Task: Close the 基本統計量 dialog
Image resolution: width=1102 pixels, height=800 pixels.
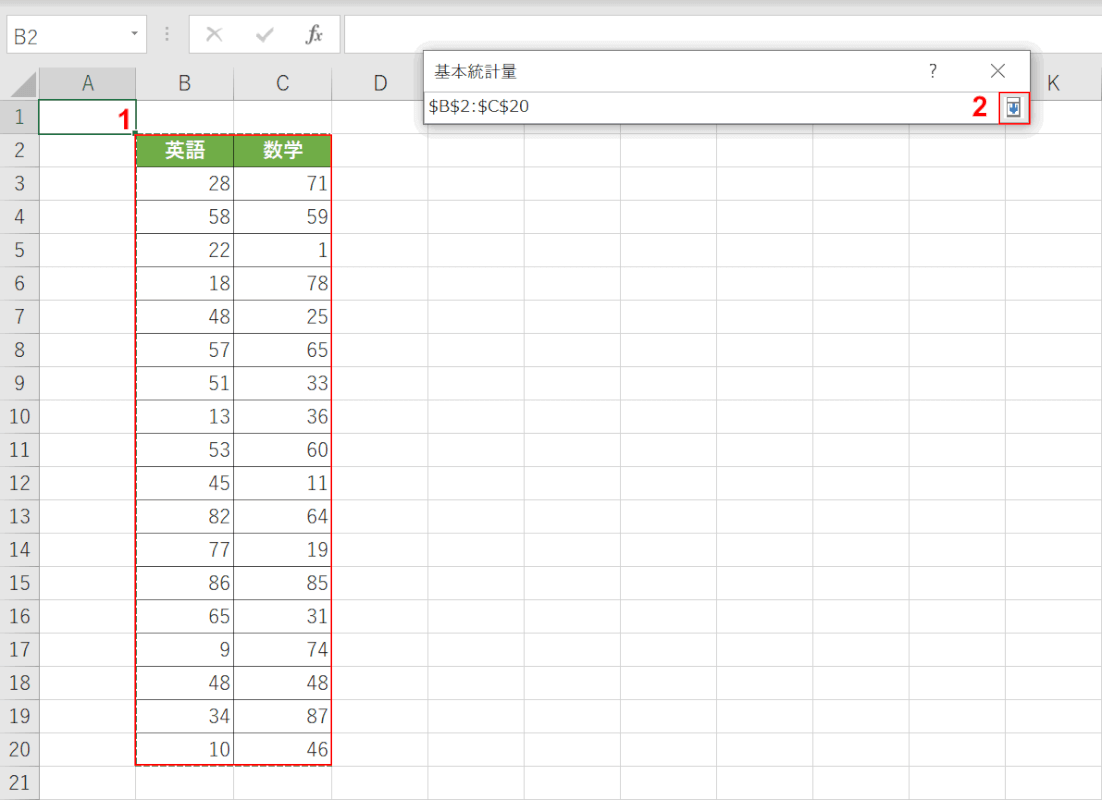Action: (x=997, y=71)
